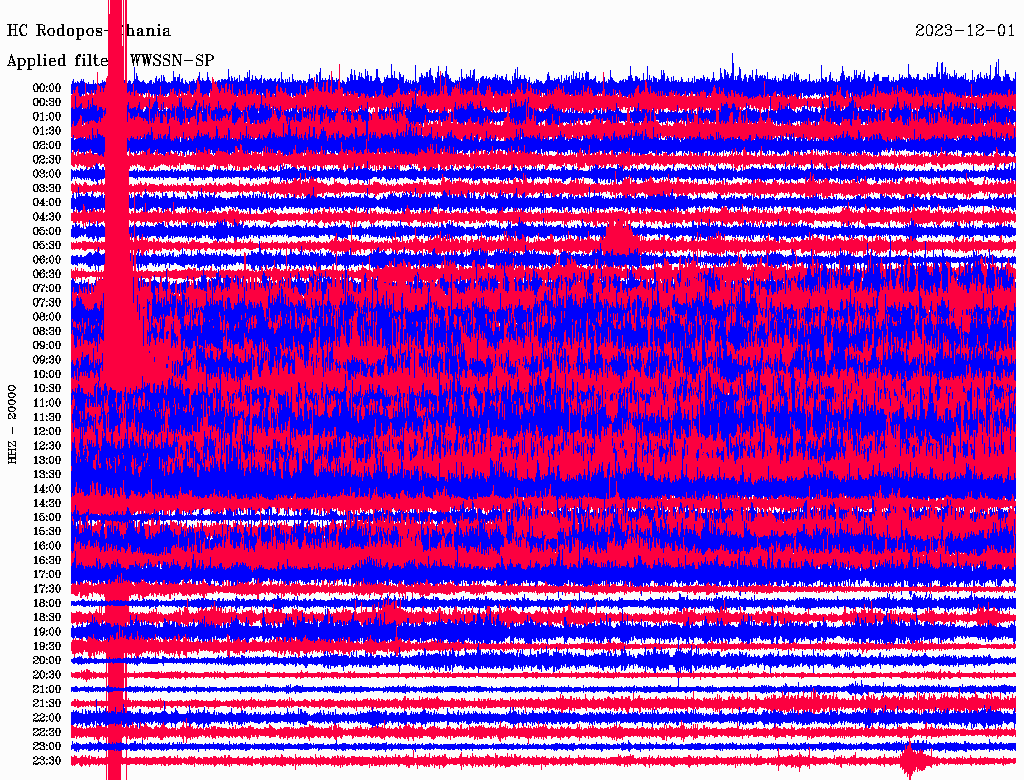Click the 07:30 time label
1024x780 pixels.
pyautogui.click(x=47, y=302)
